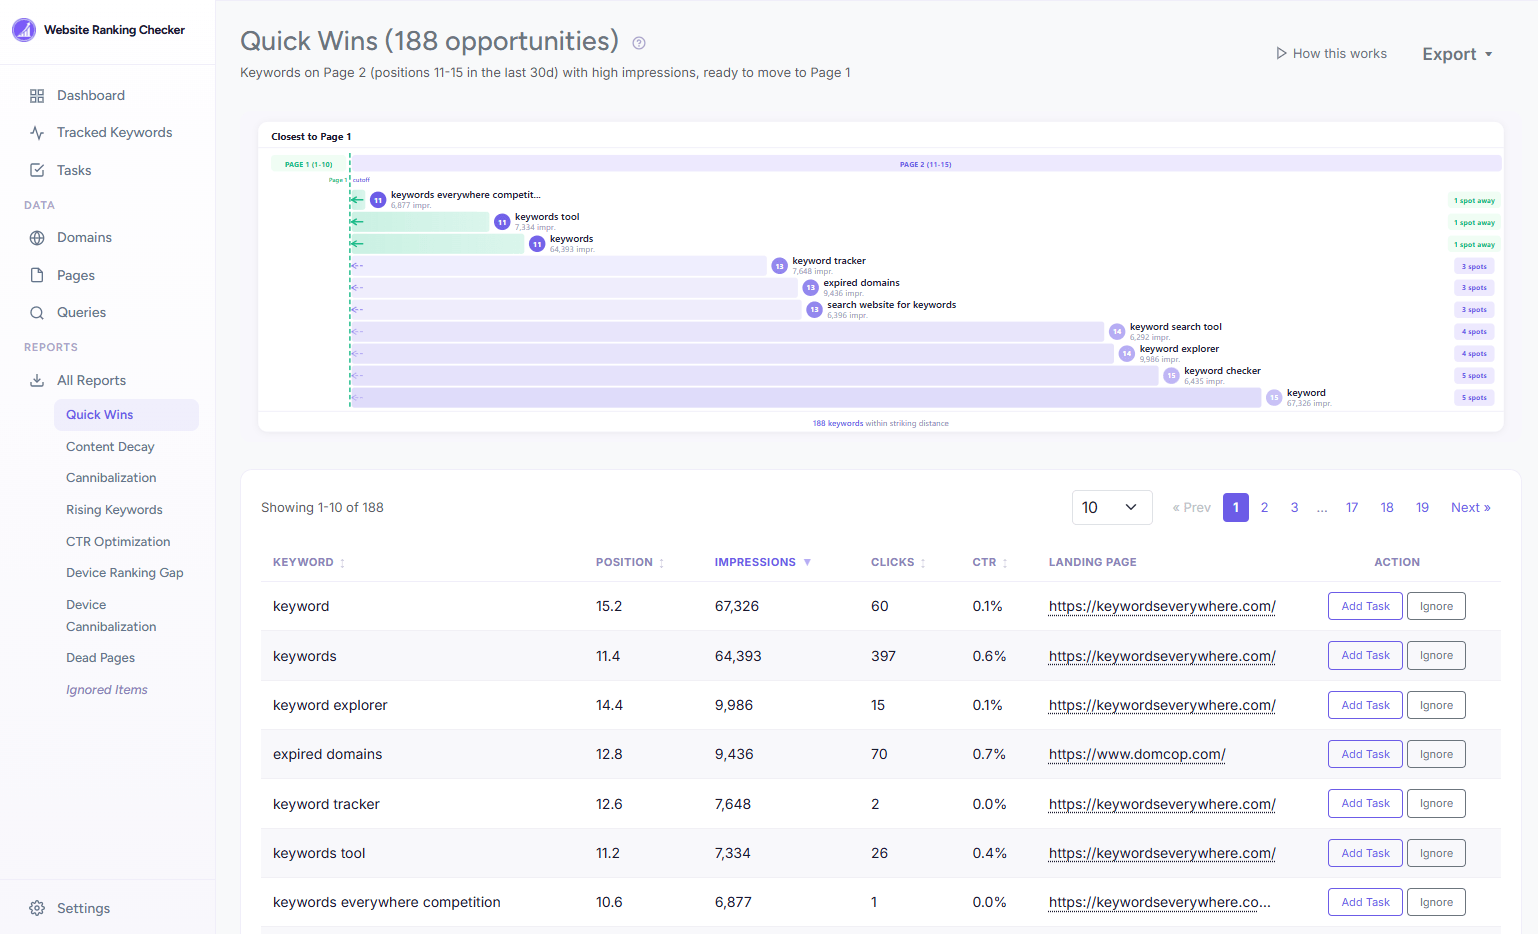This screenshot has height=934, width=1538.
Task: Click the keyword chart bar with 67,326 impressions
Action: coord(805,398)
